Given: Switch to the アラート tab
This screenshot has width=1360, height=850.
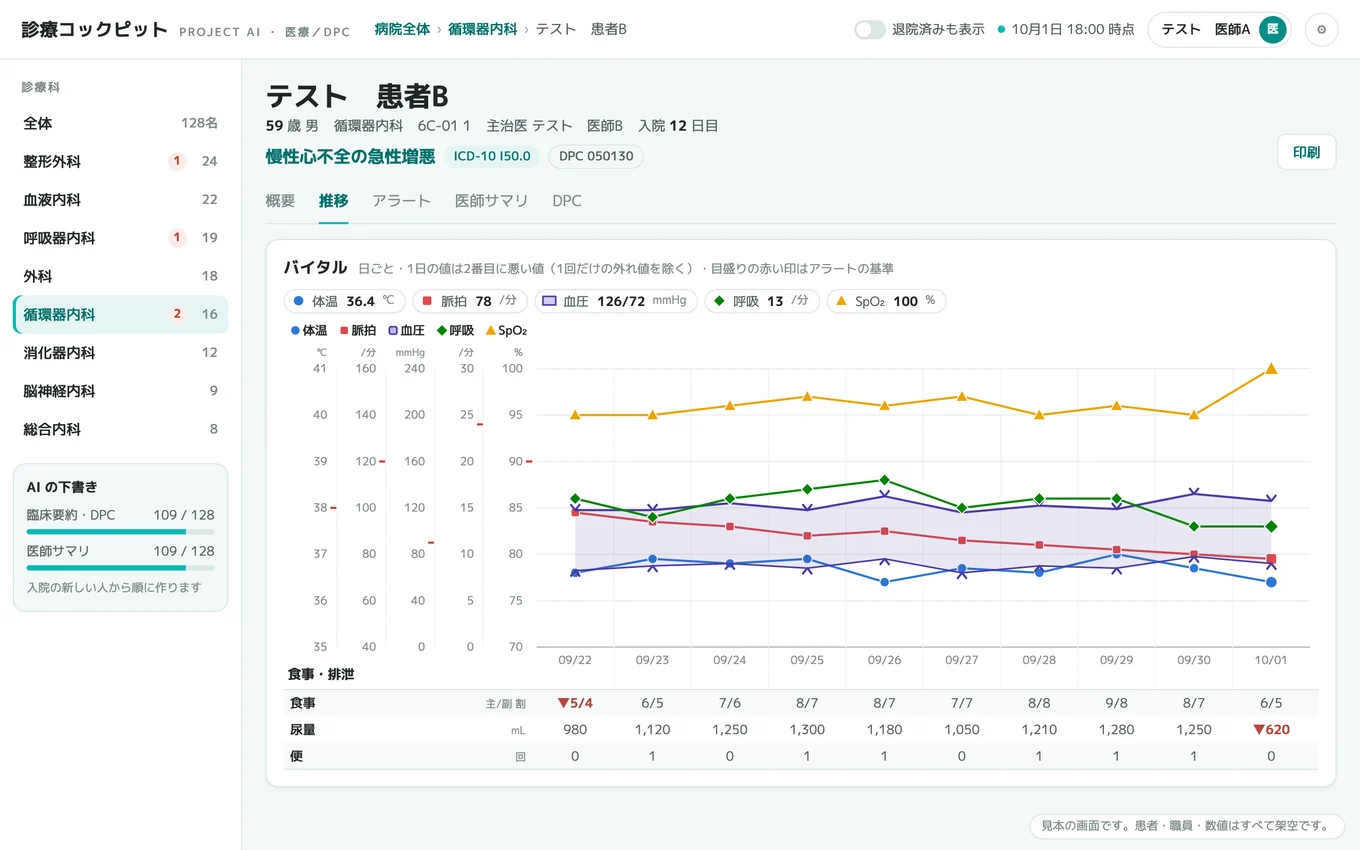Looking at the screenshot, I should (x=401, y=201).
